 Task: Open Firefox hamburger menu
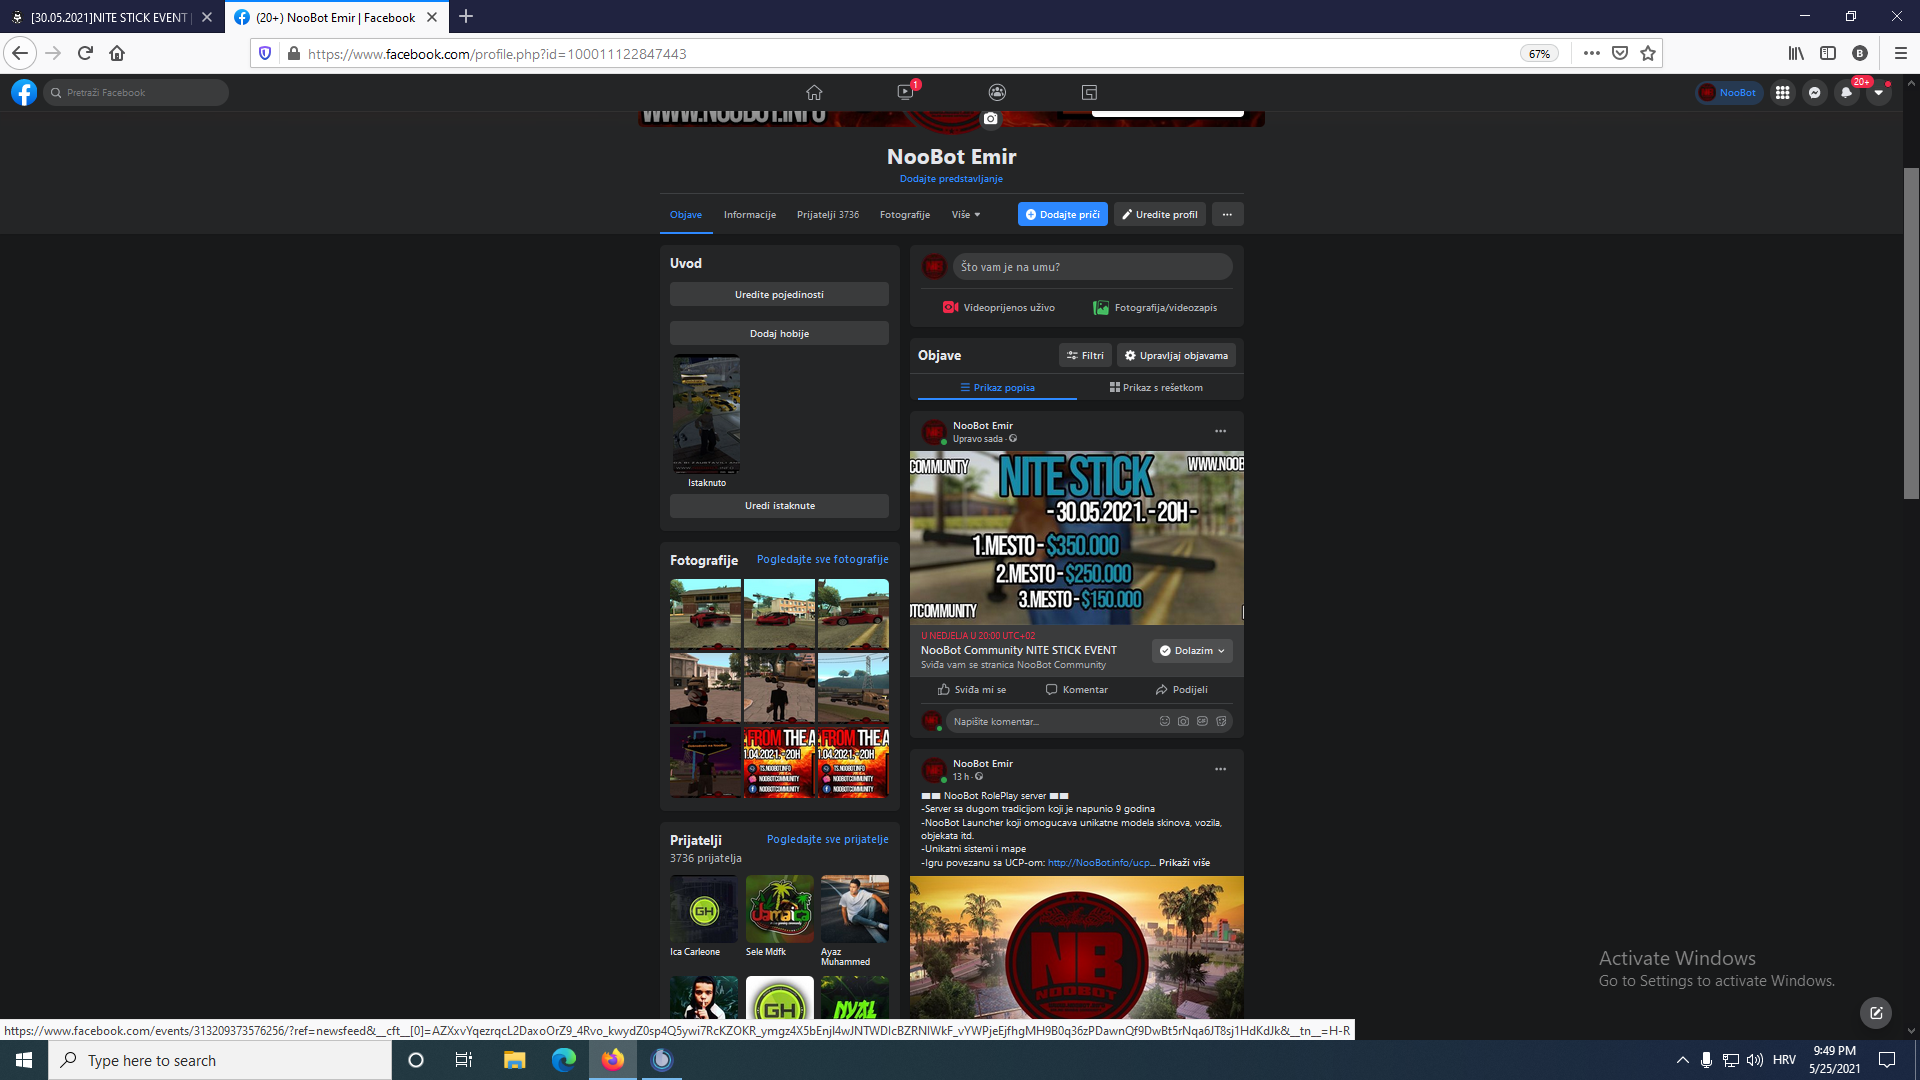1900,53
